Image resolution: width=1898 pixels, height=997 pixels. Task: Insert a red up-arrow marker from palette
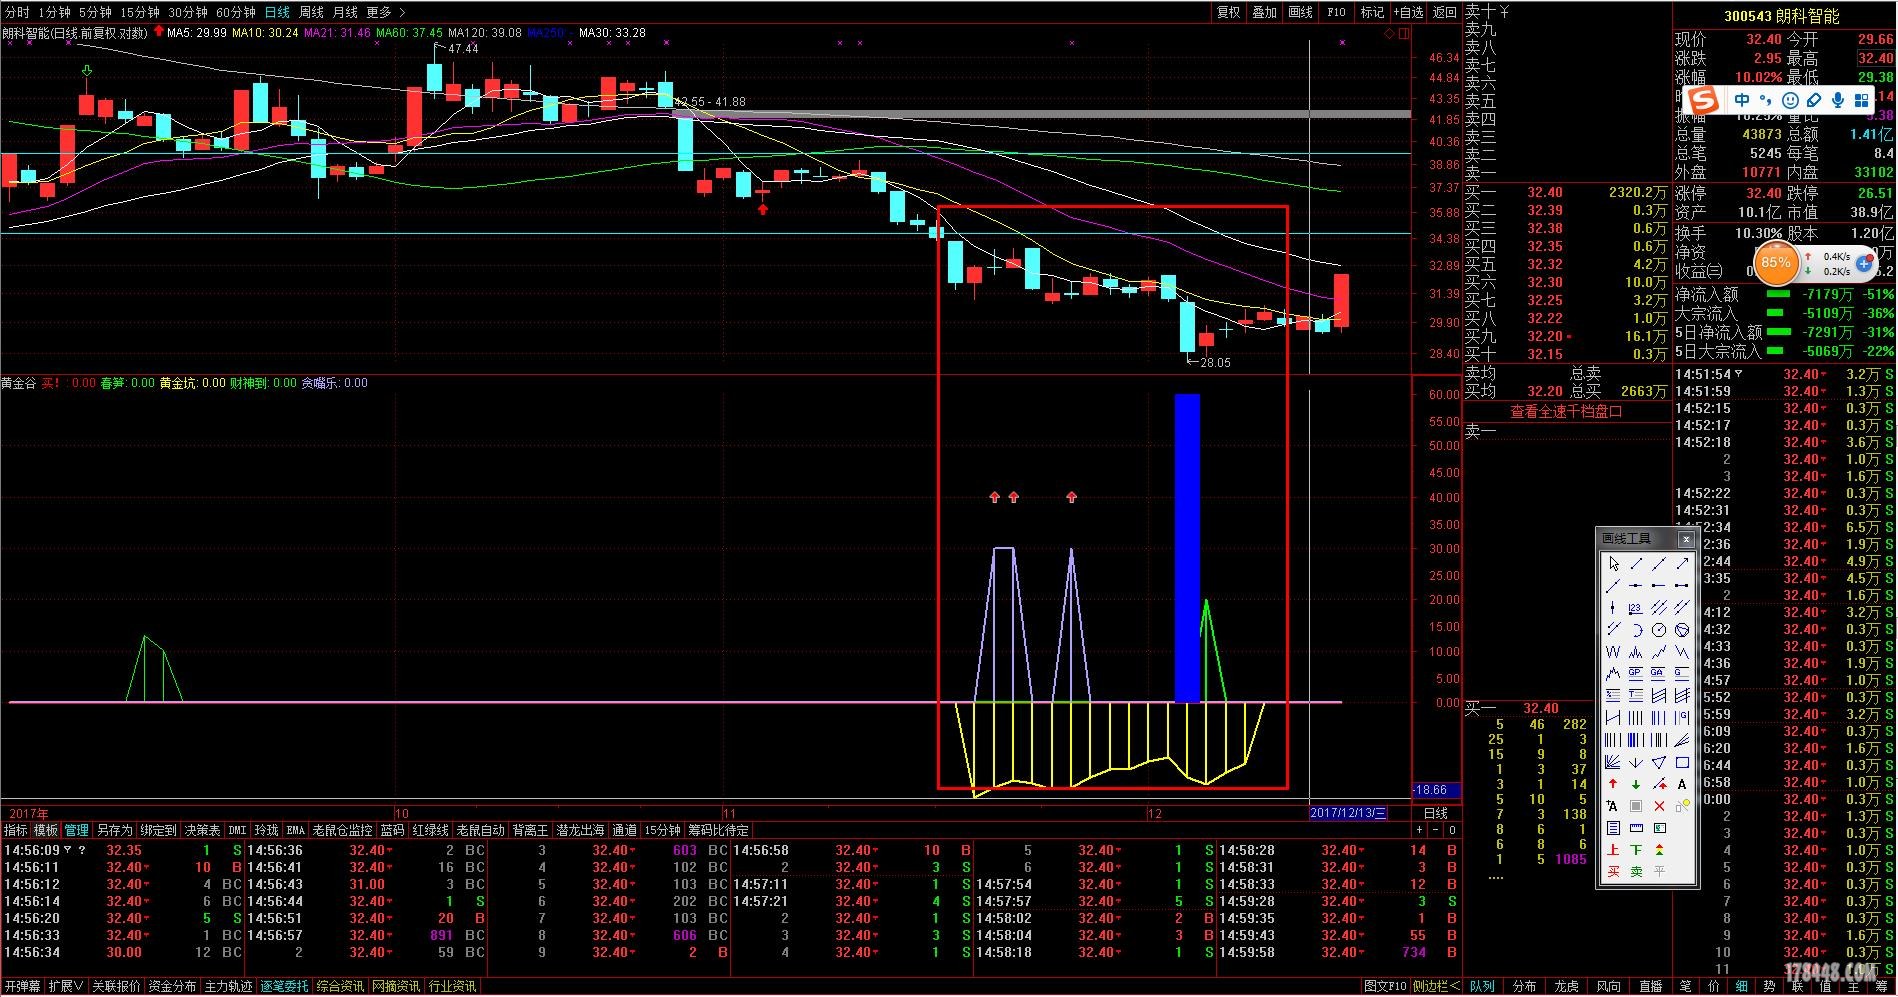pyautogui.click(x=1613, y=785)
